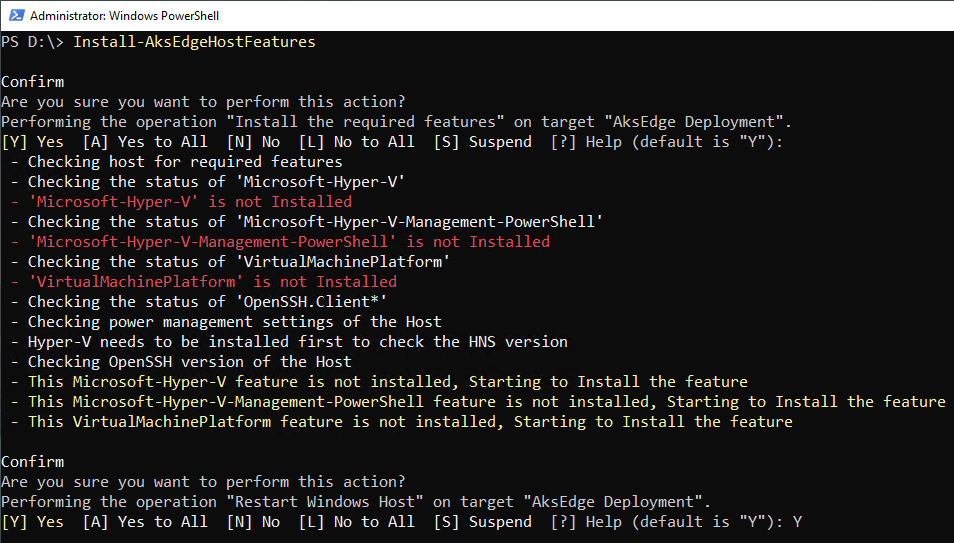The height and width of the screenshot is (543, 954).
Task: Click the first Confirm heading
Action: tap(33, 82)
